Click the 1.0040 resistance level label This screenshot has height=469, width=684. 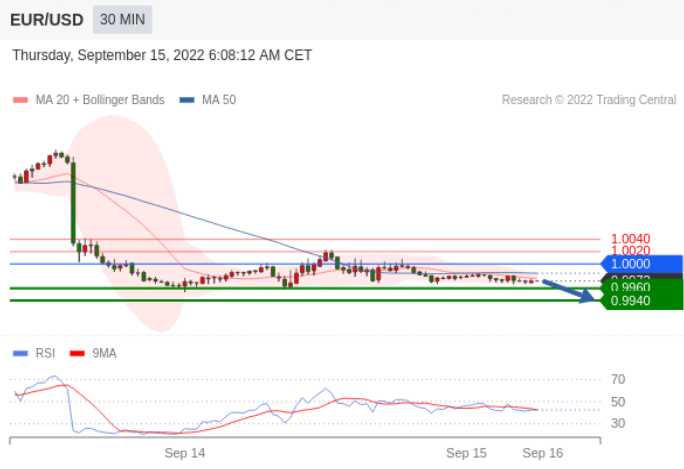[630, 239]
